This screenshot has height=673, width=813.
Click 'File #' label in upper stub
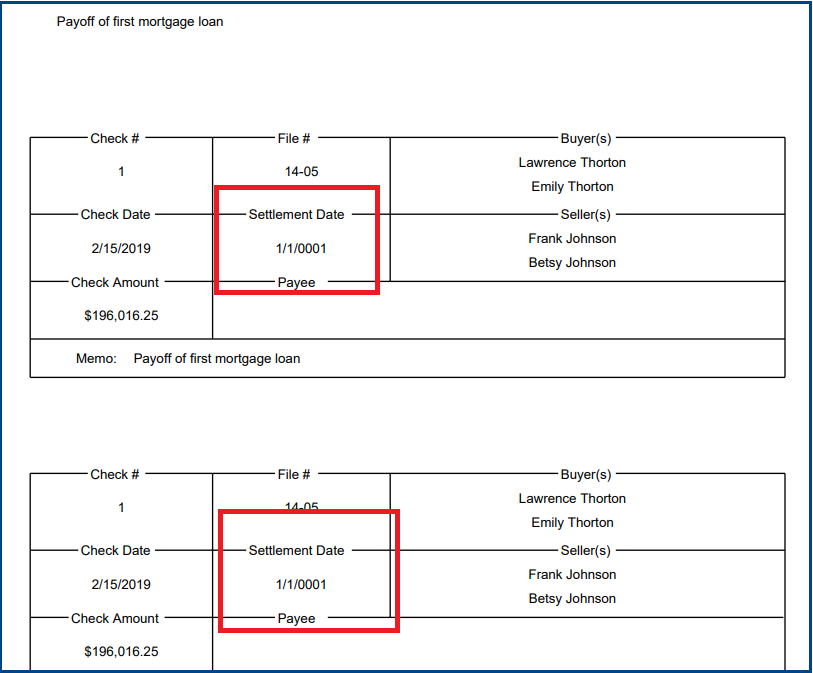[294, 138]
